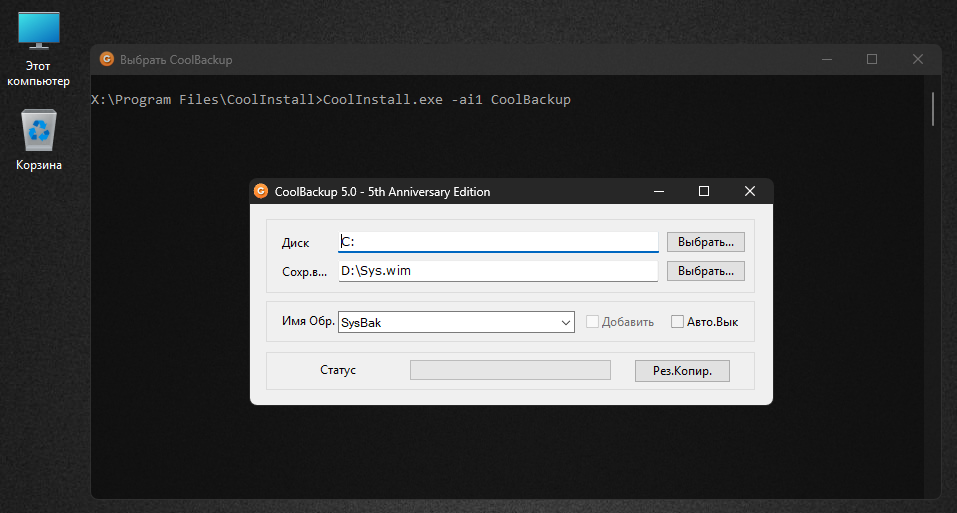Focus the Диск input field showing C:
The width and height of the screenshot is (957, 513).
pos(498,242)
